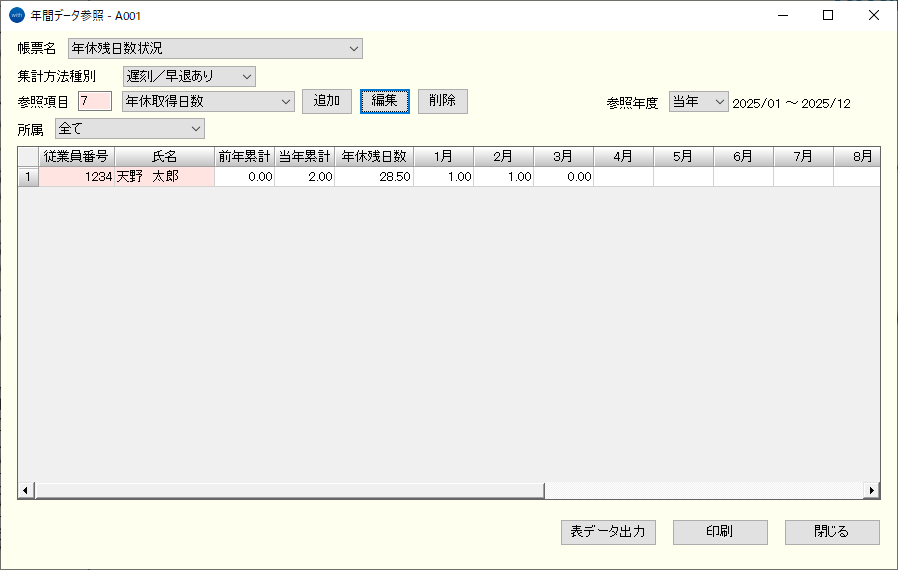898x570 pixels.
Task: Click the 表データ出力 button
Action: [608, 532]
